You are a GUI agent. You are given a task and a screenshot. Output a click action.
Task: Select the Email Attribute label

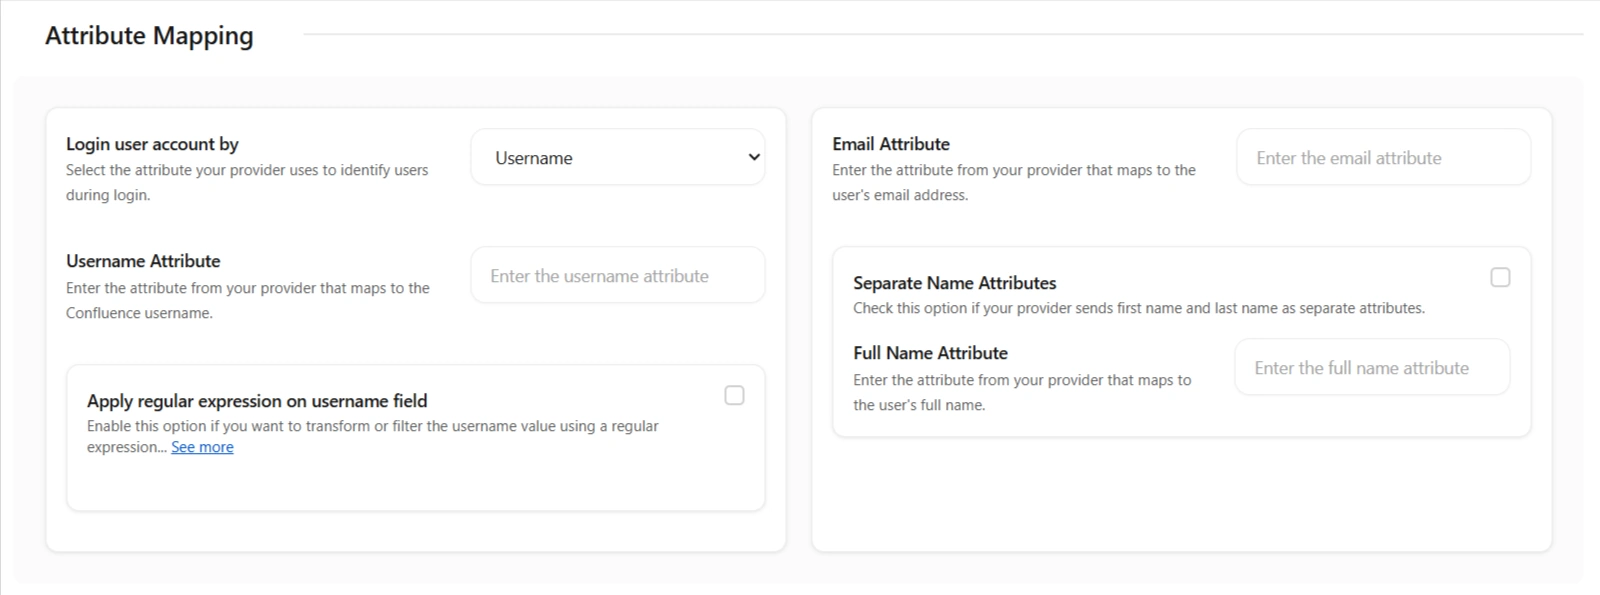point(891,144)
